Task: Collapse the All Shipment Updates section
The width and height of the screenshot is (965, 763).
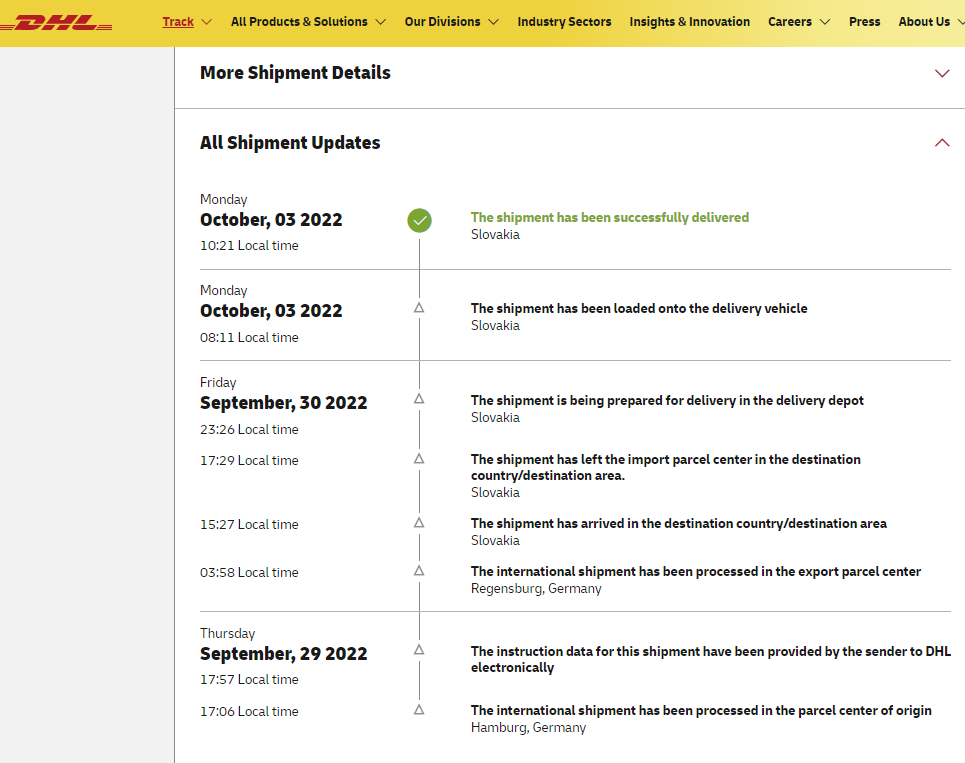Action: (941, 143)
